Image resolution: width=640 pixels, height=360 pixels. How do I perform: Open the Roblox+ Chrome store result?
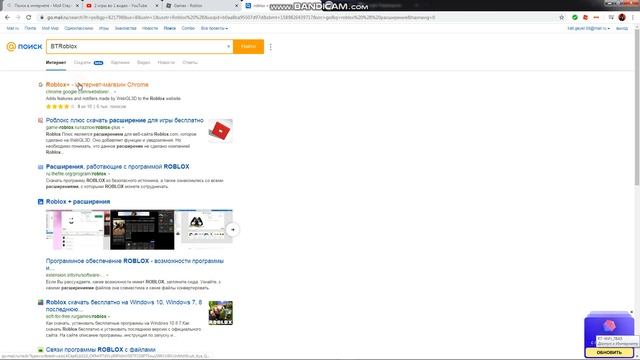(x=97, y=84)
